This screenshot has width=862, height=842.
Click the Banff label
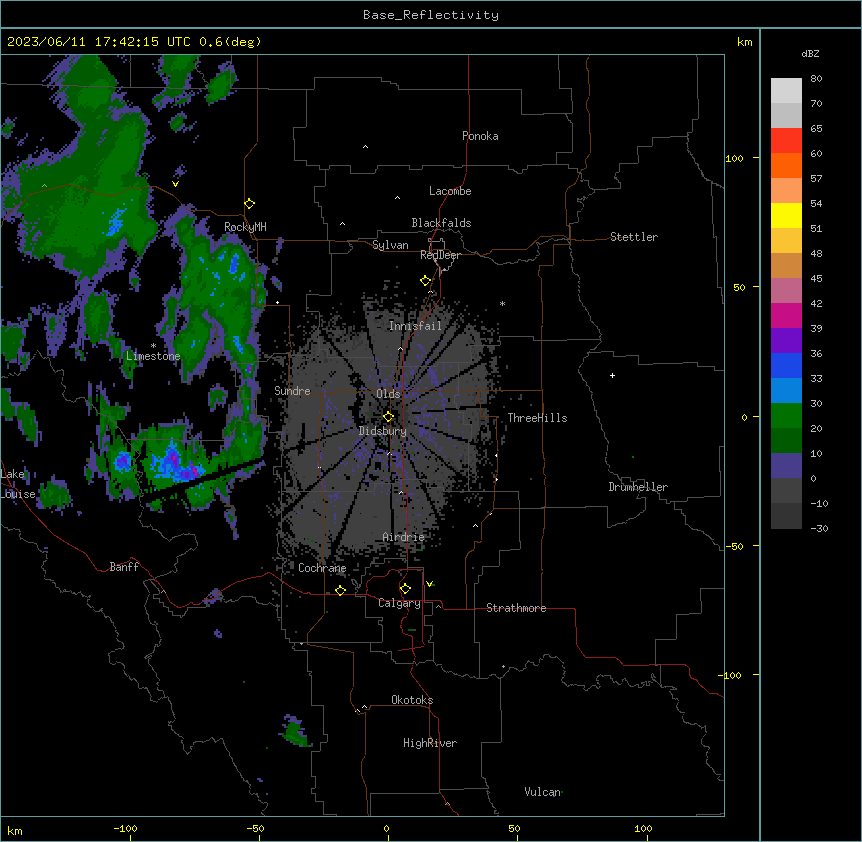tap(124, 567)
